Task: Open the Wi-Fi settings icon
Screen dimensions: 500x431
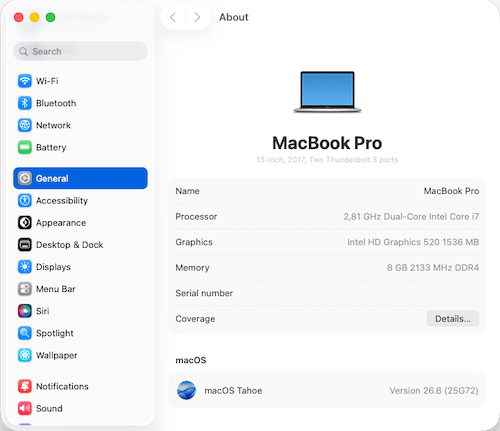Action: pos(25,81)
